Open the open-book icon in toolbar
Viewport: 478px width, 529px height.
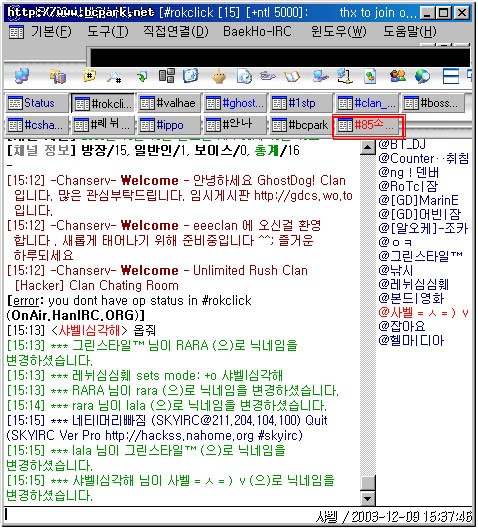(292, 77)
